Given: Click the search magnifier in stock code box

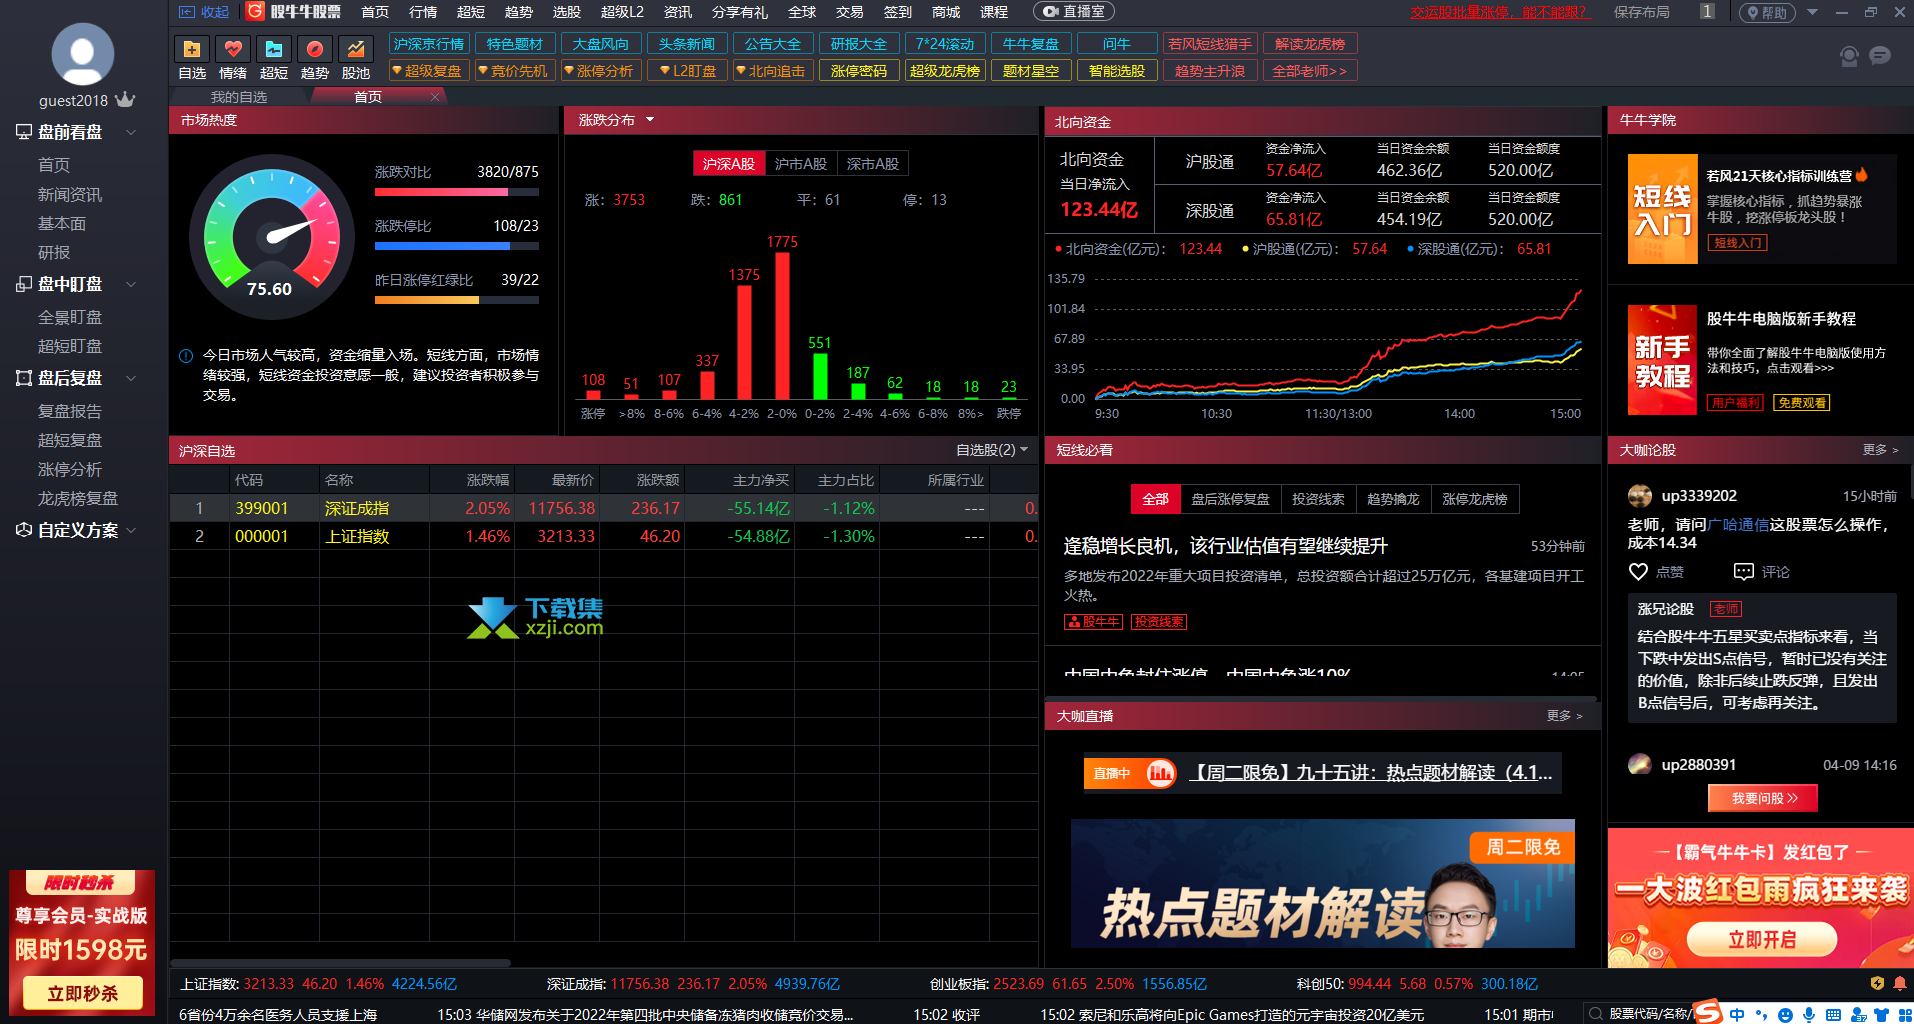Looking at the screenshot, I should [x=1596, y=1013].
